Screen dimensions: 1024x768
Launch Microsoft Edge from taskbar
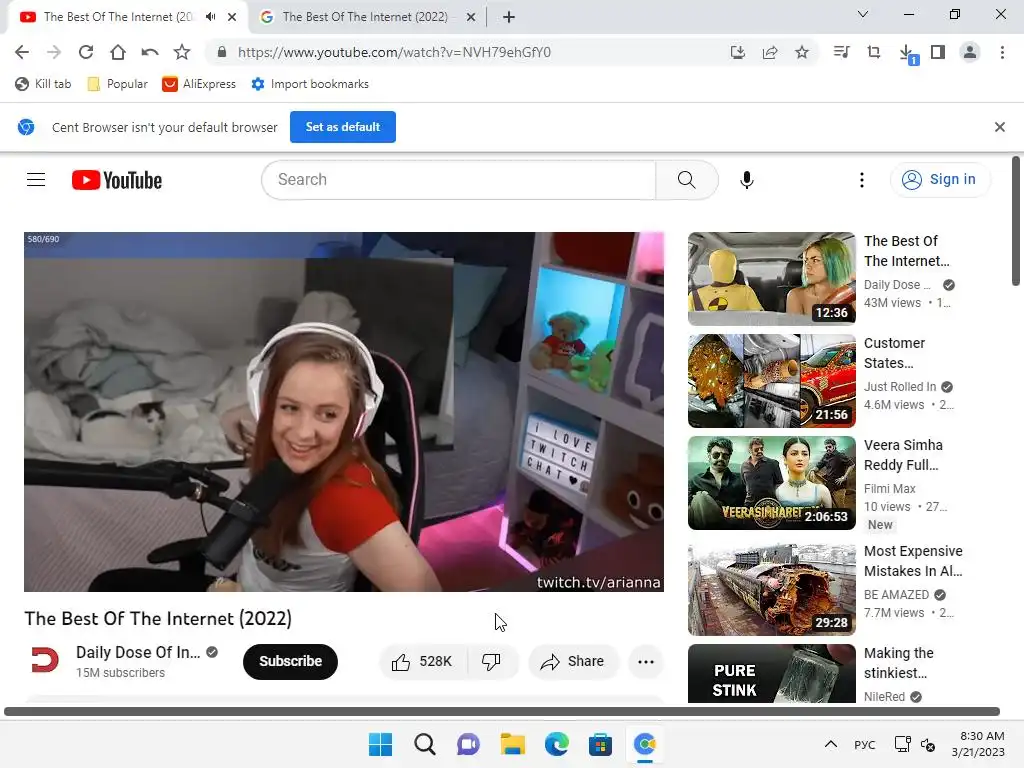[x=556, y=744]
